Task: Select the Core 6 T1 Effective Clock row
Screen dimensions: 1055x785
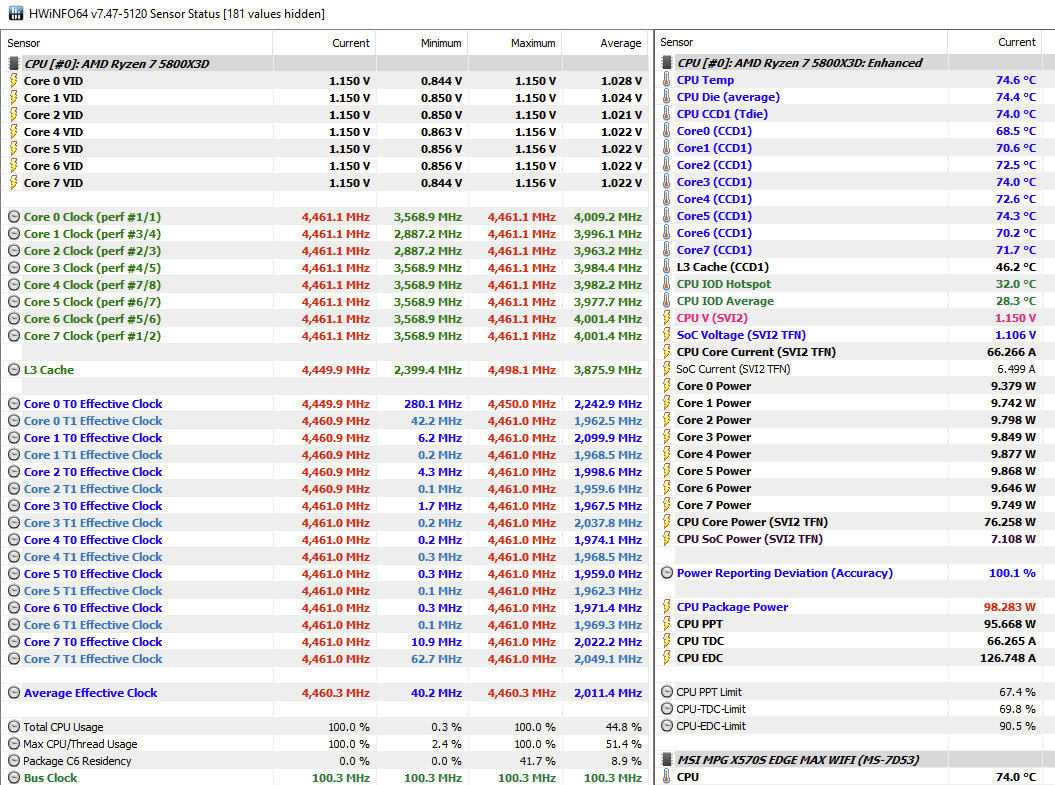Action: pyautogui.click(x=324, y=625)
